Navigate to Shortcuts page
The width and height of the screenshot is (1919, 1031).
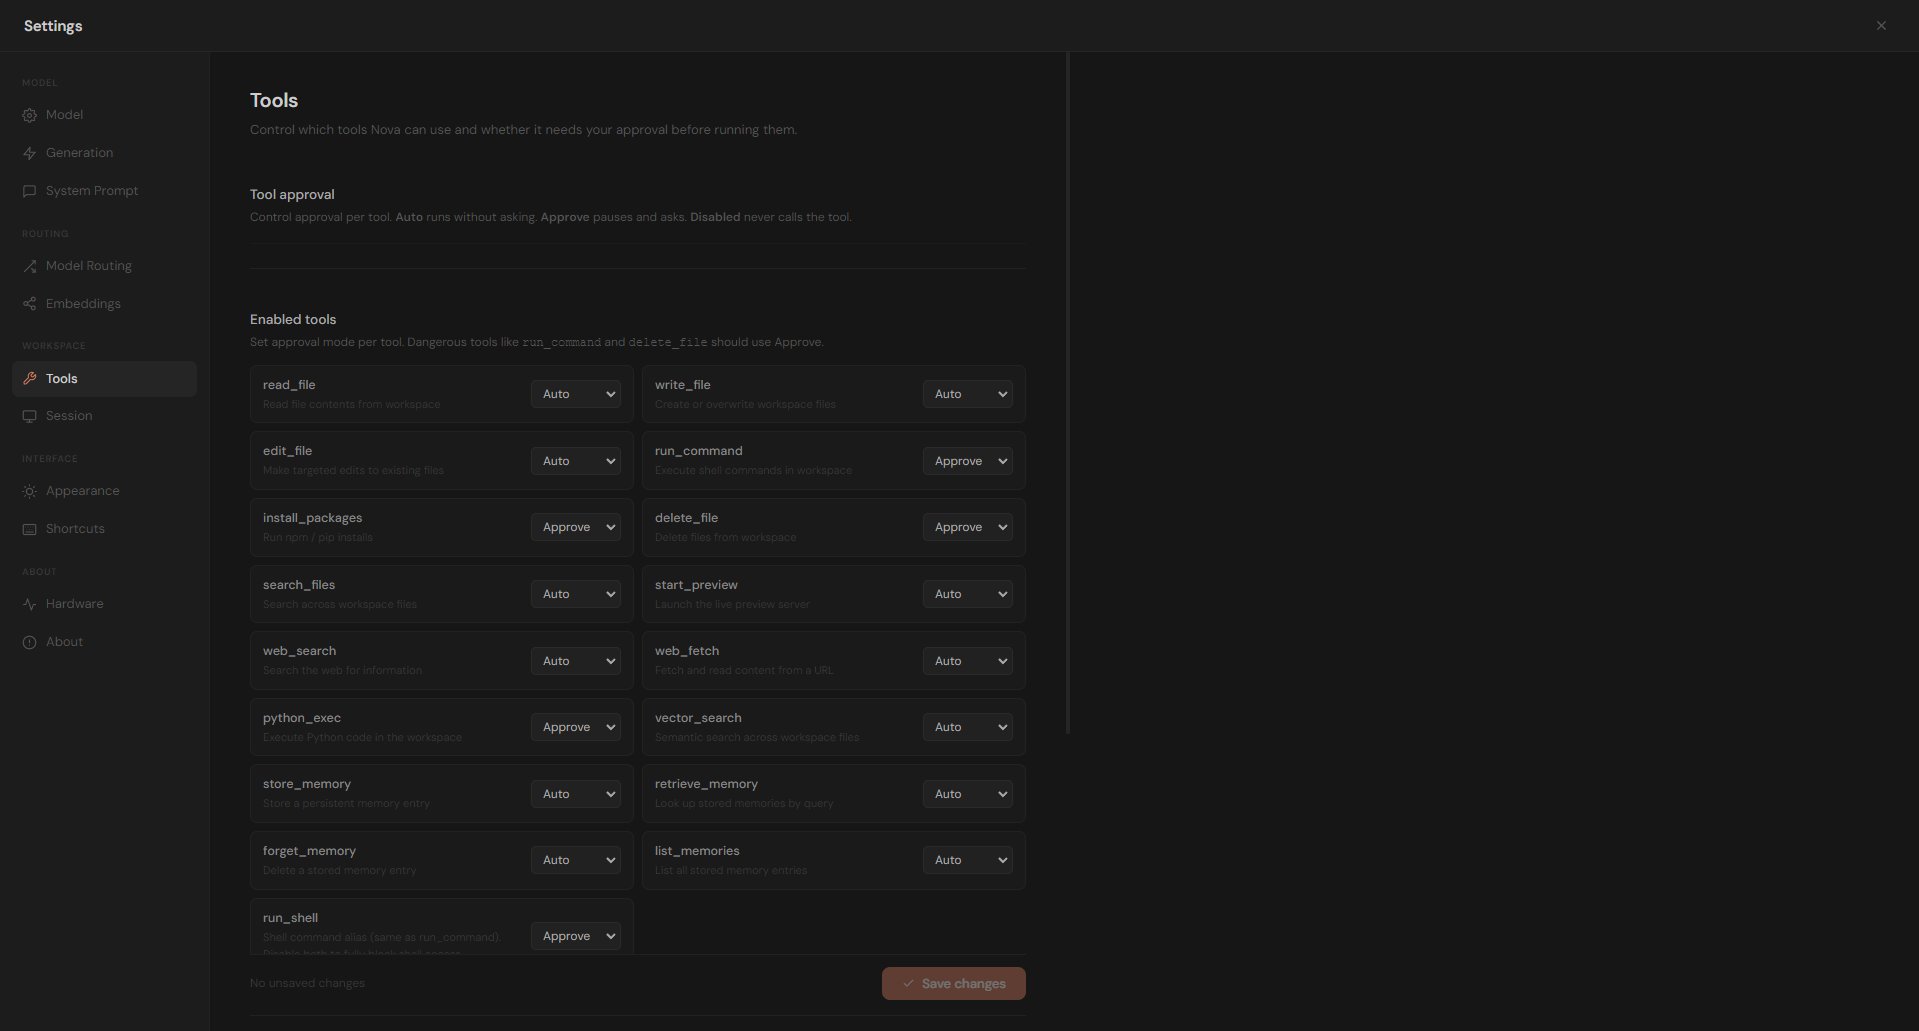click(104, 529)
